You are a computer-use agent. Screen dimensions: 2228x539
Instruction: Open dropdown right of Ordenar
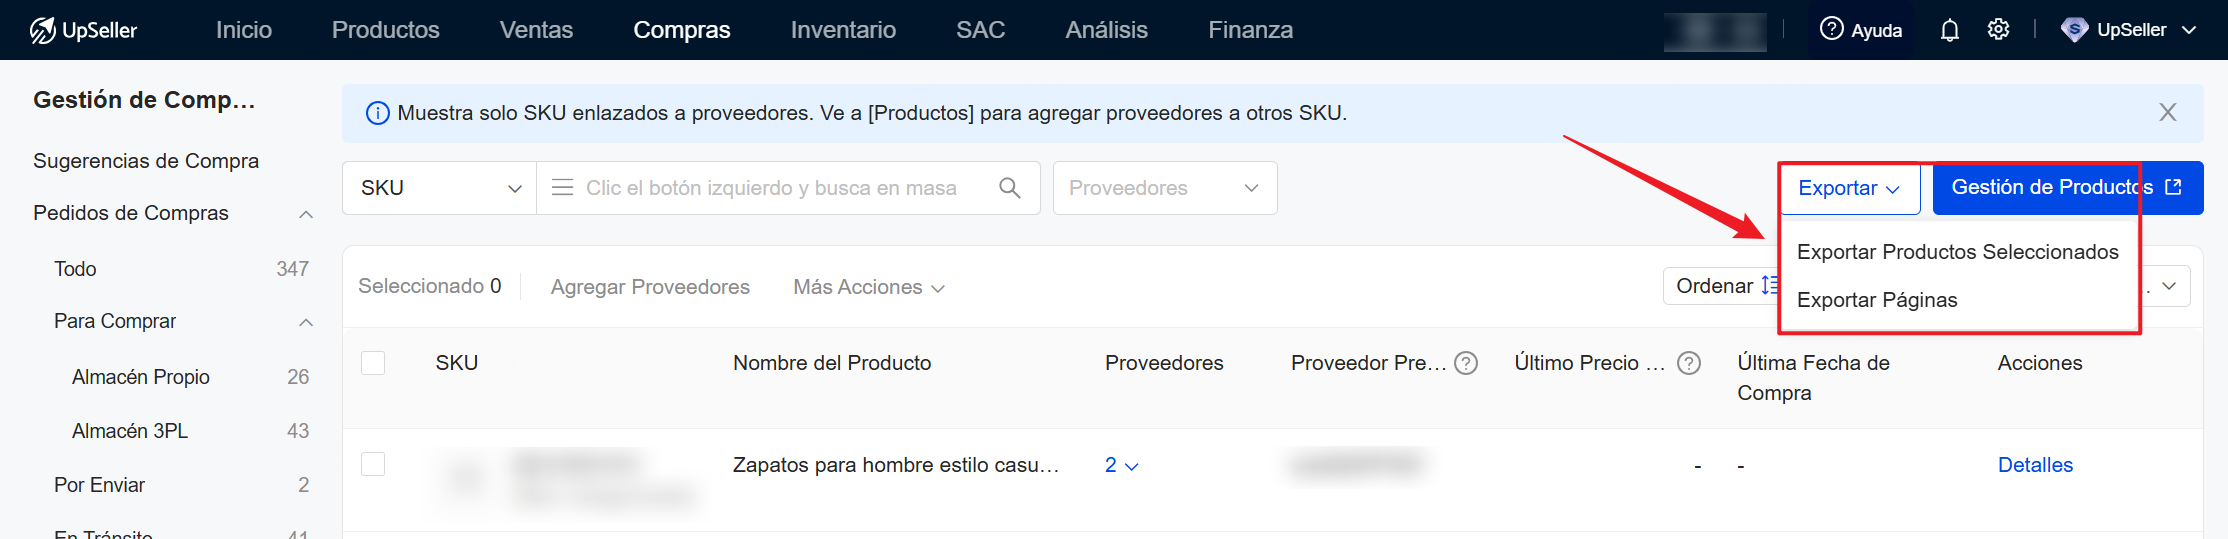(x=2167, y=286)
